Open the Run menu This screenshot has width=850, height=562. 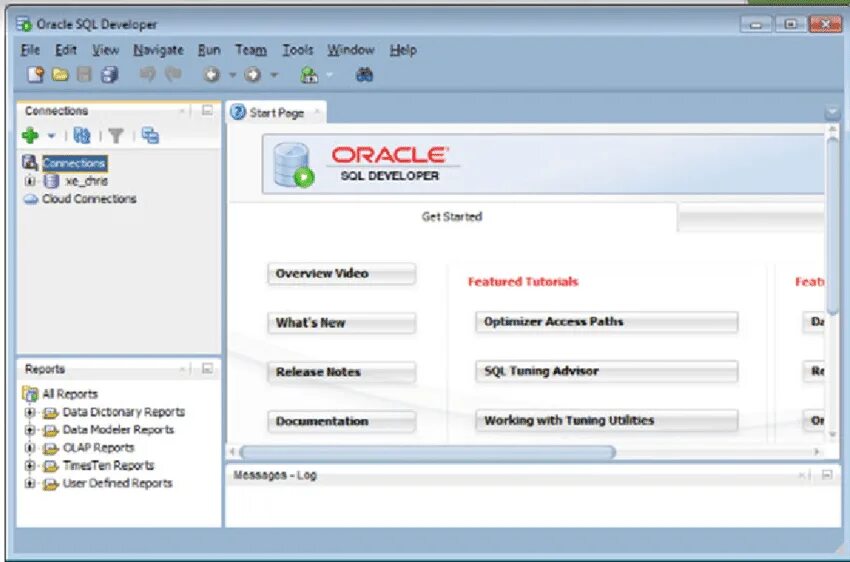click(209, 50)
